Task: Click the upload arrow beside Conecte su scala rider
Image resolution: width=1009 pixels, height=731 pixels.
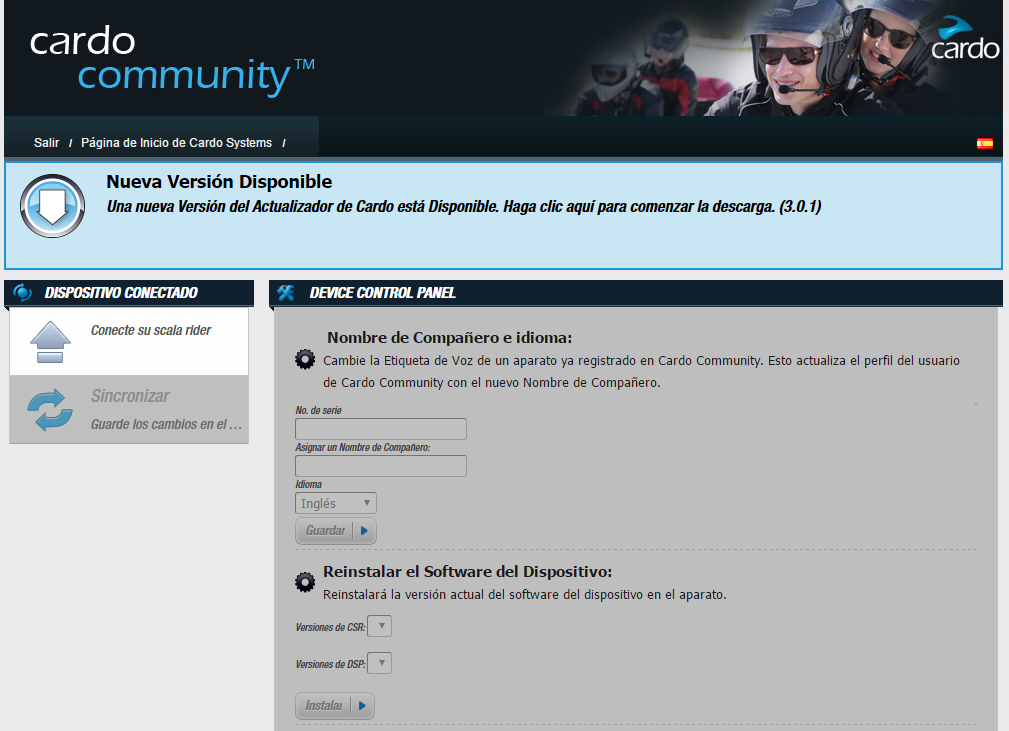Action: coord(51,342)
